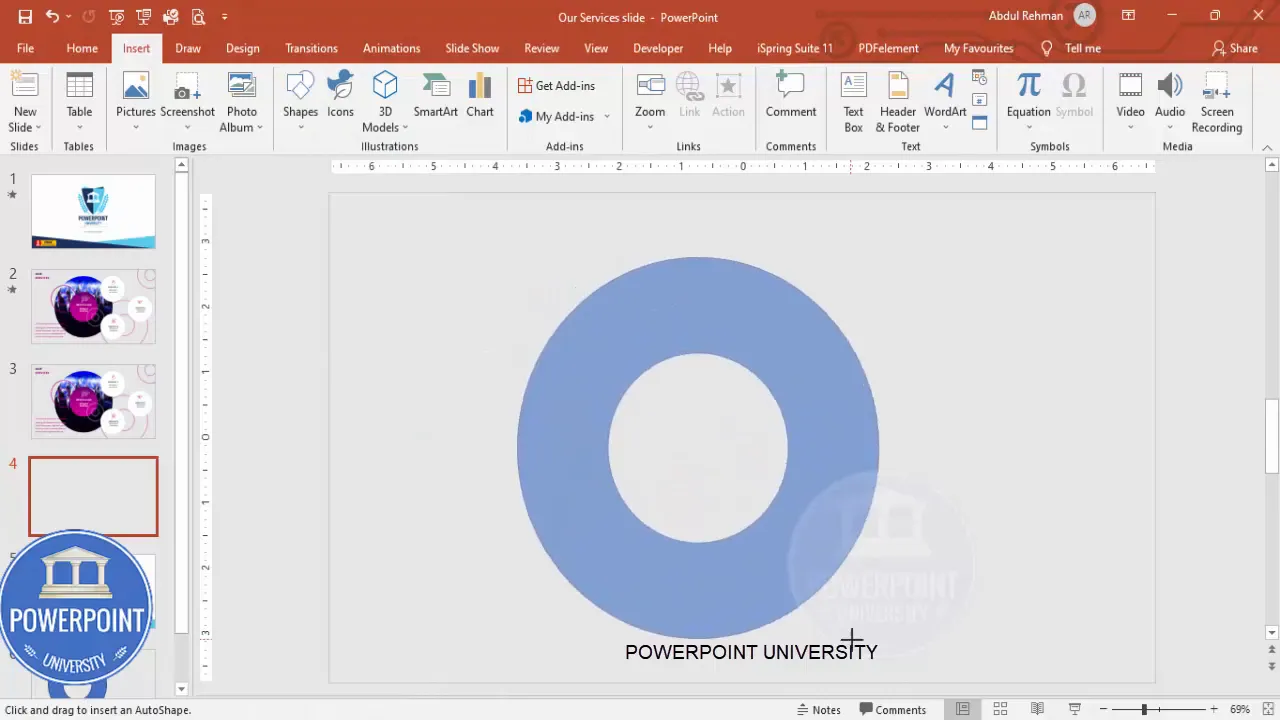Image resolution: width=1280 pixels, height=720 pixels.
Task: Fit slide to current window
Action: coord(1267,709)
